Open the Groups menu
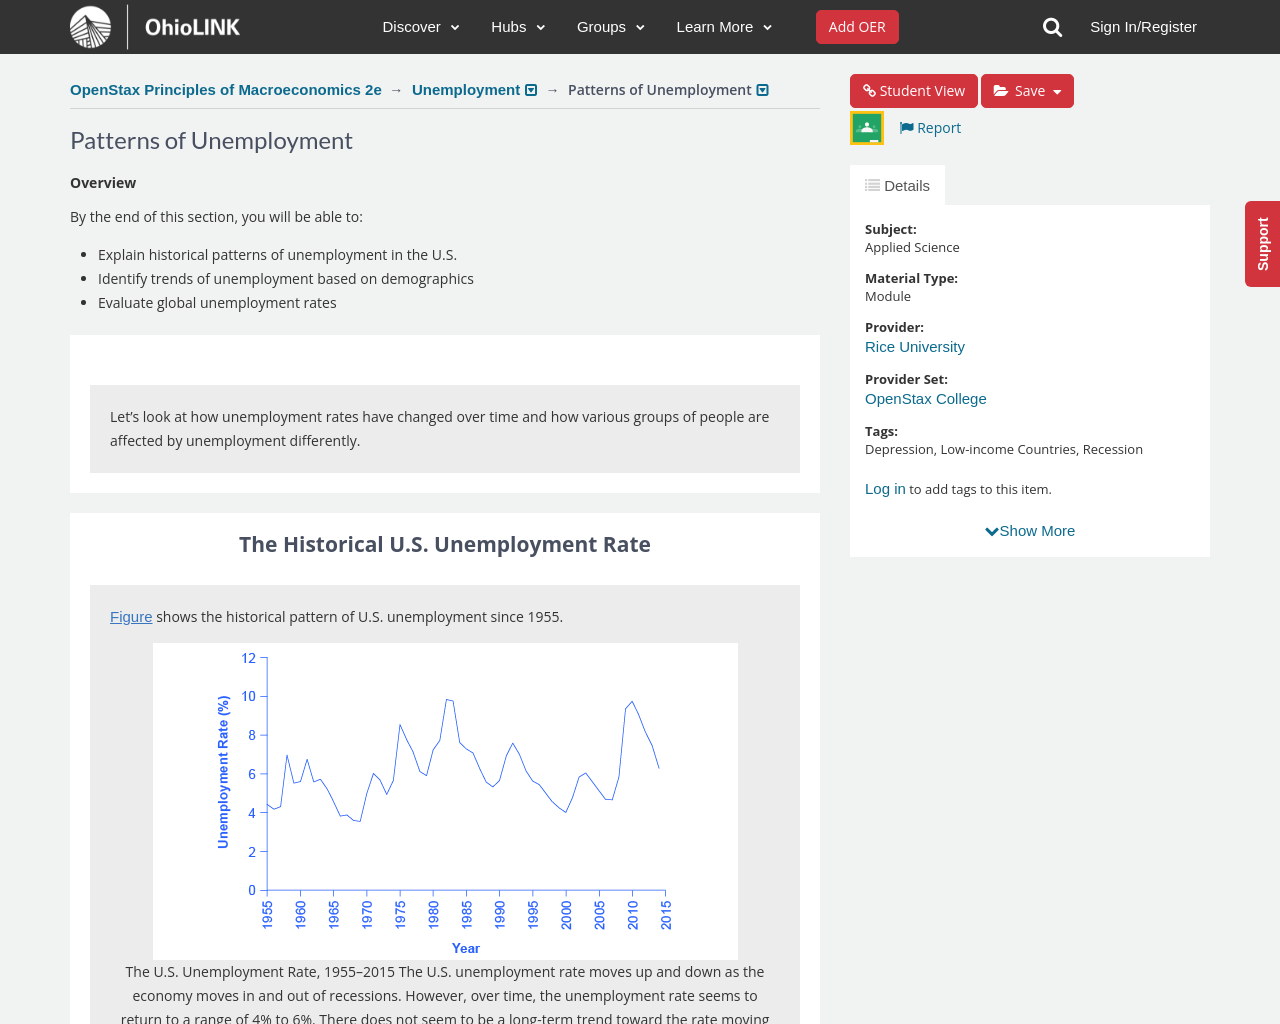1280x1024 pixels. point(610,27)
